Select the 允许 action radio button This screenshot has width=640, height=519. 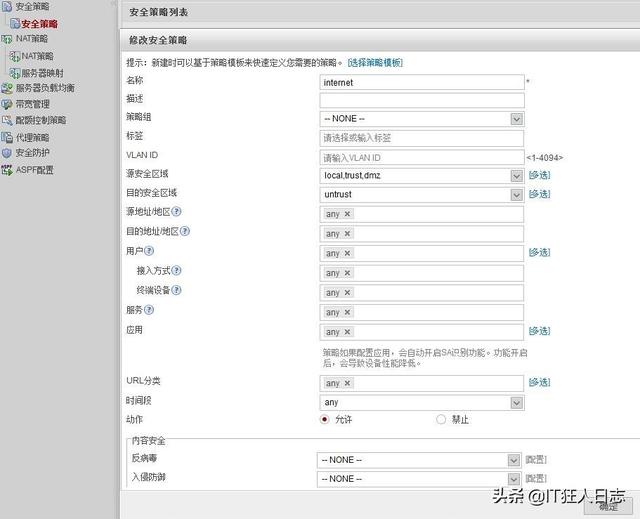click(x=324, y=419)
